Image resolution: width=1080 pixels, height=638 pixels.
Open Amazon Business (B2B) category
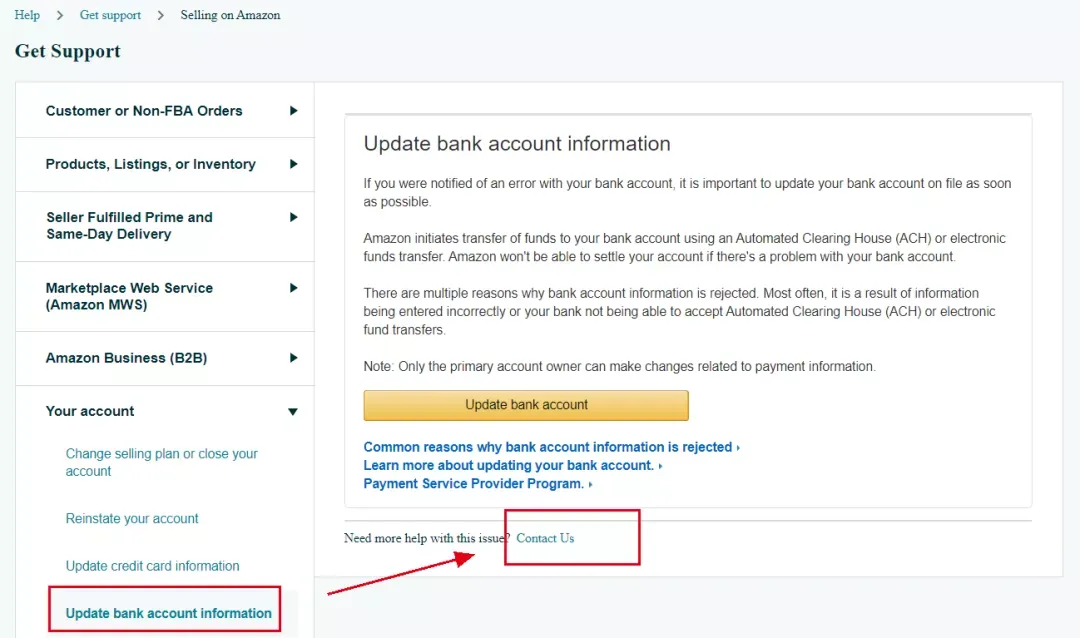coord(126,358)
